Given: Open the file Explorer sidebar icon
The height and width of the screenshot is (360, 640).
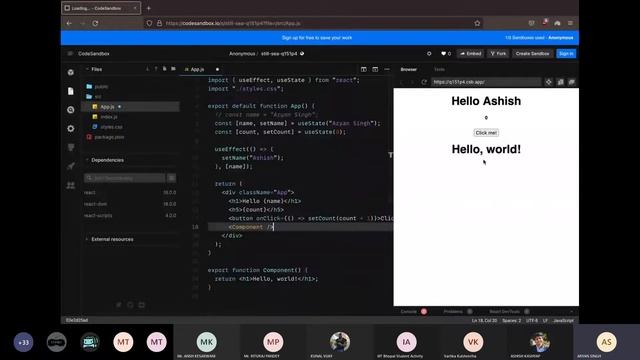Looking at the screenshot, I should click(x=71, y=91).
